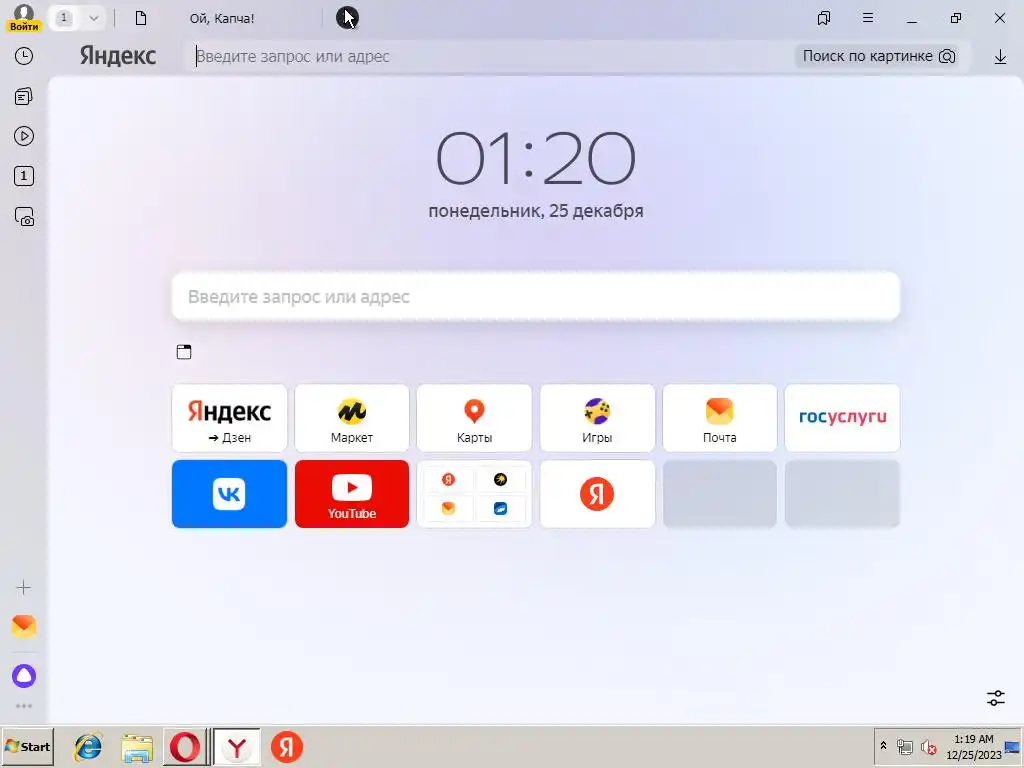Open the Игры tile

[597, 418]
